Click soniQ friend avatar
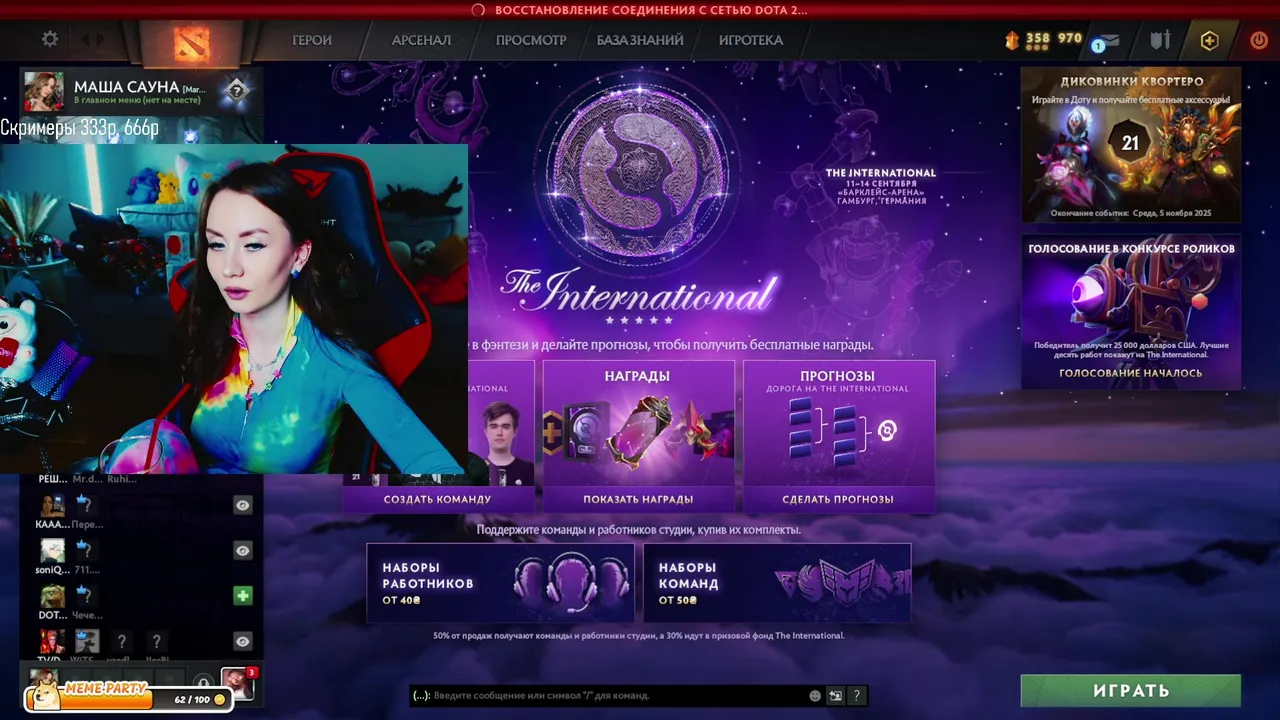The height and width of the screenshot is (720, 1280). (x=52, y=550)
